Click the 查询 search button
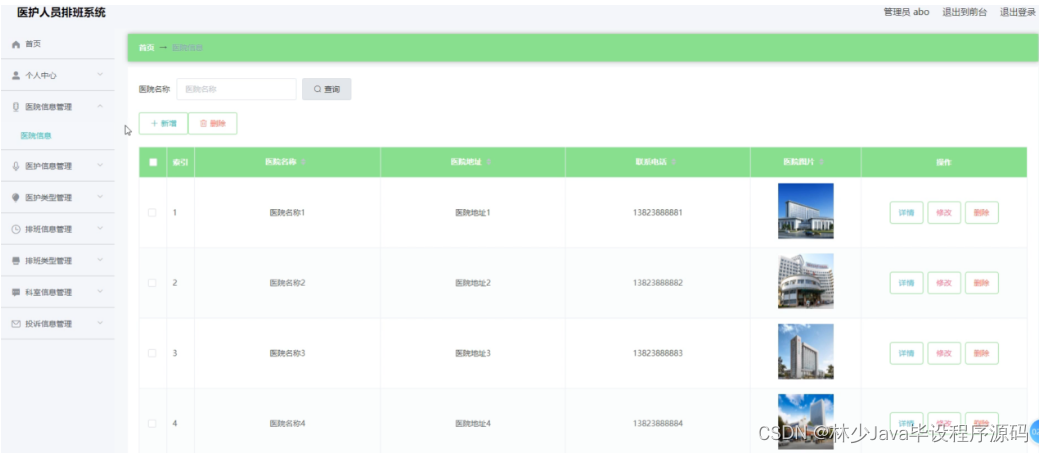Screen dimensions: 1043x453 [x=327, y=89]
